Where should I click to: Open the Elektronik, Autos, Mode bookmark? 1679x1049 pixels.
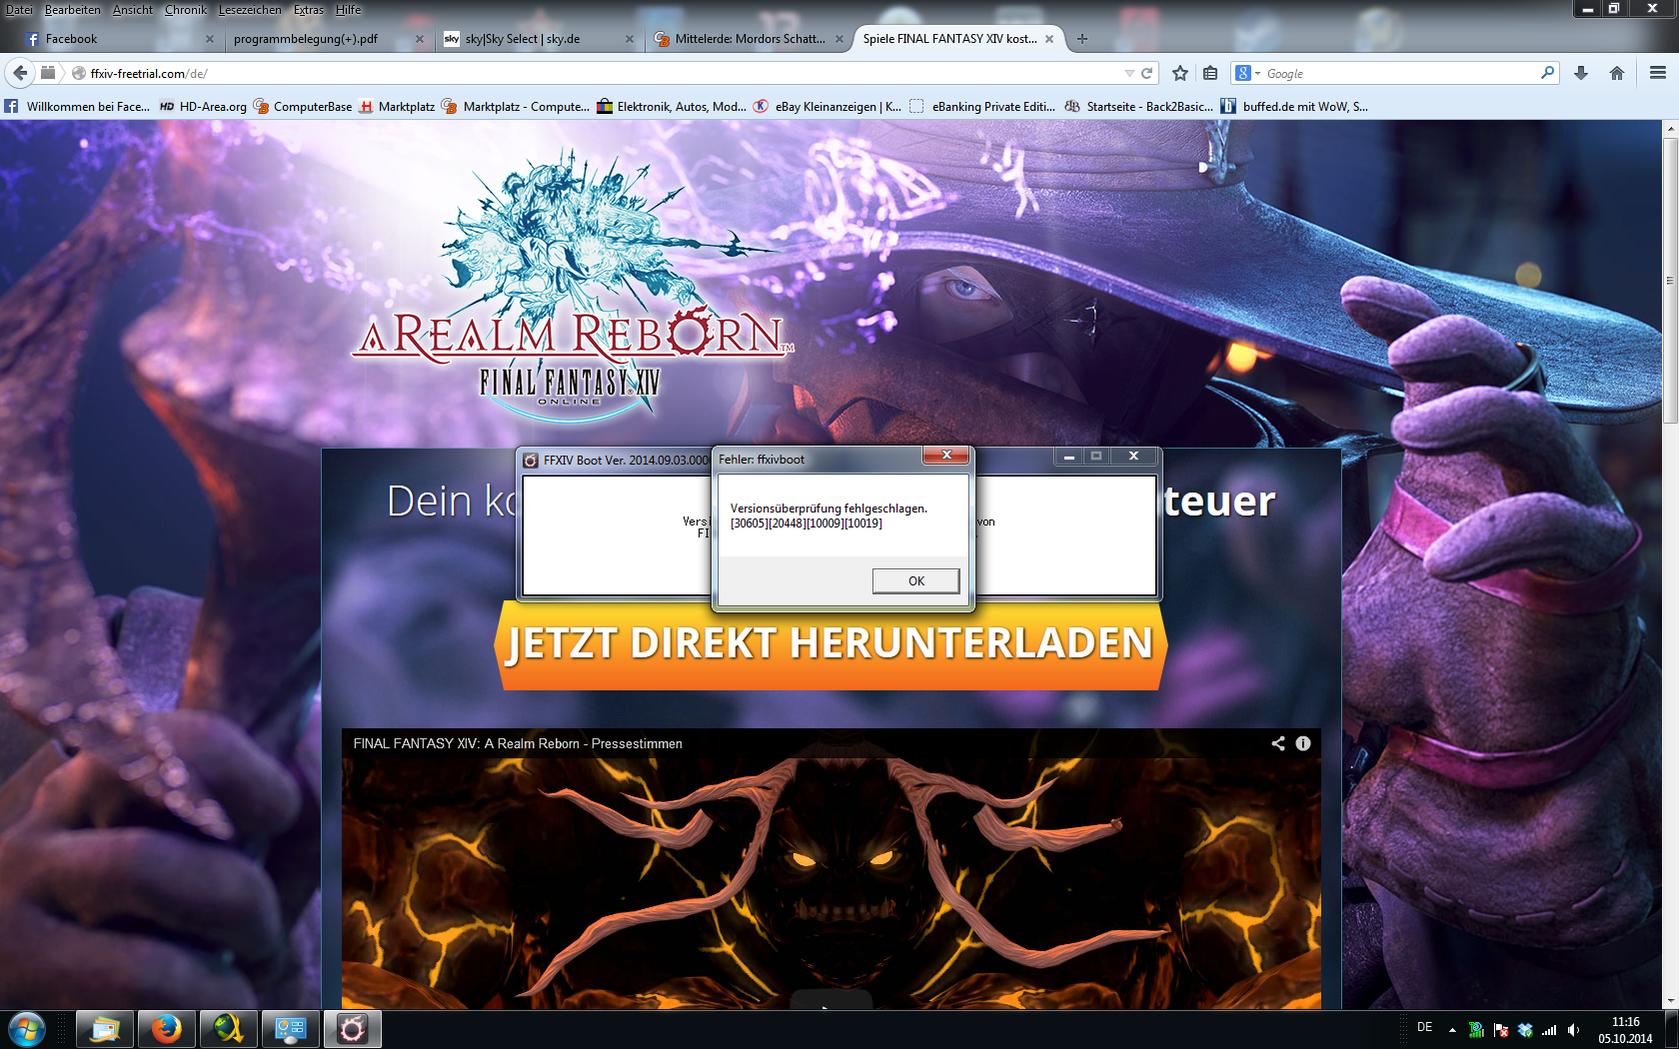tap(671, 106)
